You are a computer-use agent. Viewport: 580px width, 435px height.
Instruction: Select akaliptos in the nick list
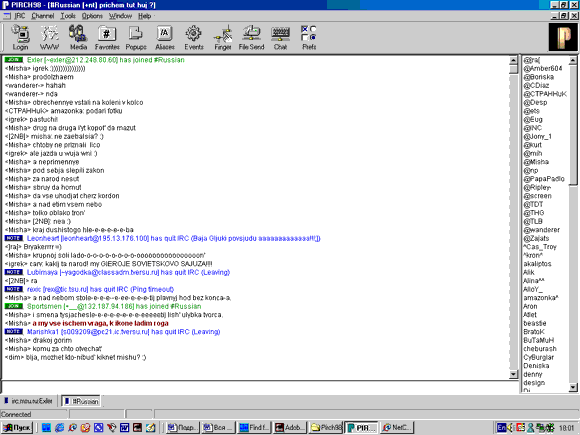[x=537, y=264]
